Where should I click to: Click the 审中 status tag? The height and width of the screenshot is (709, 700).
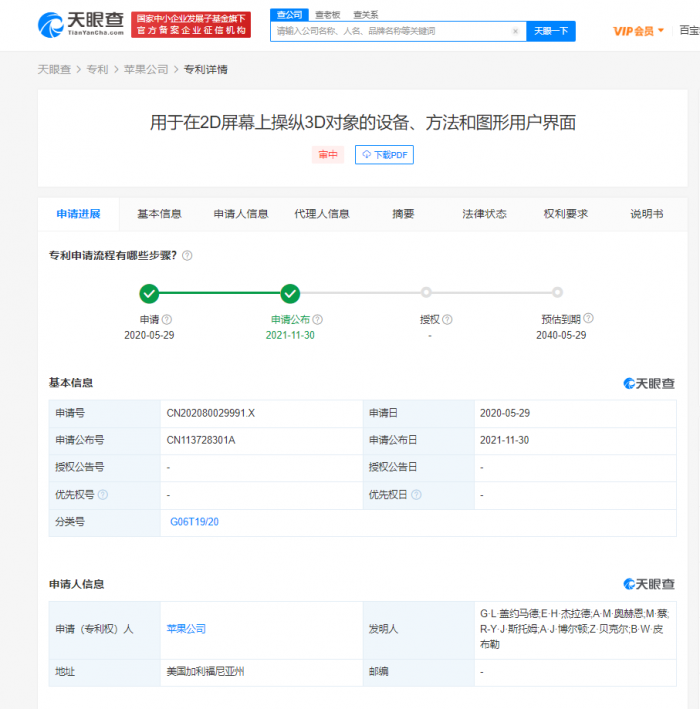(328, 155)
